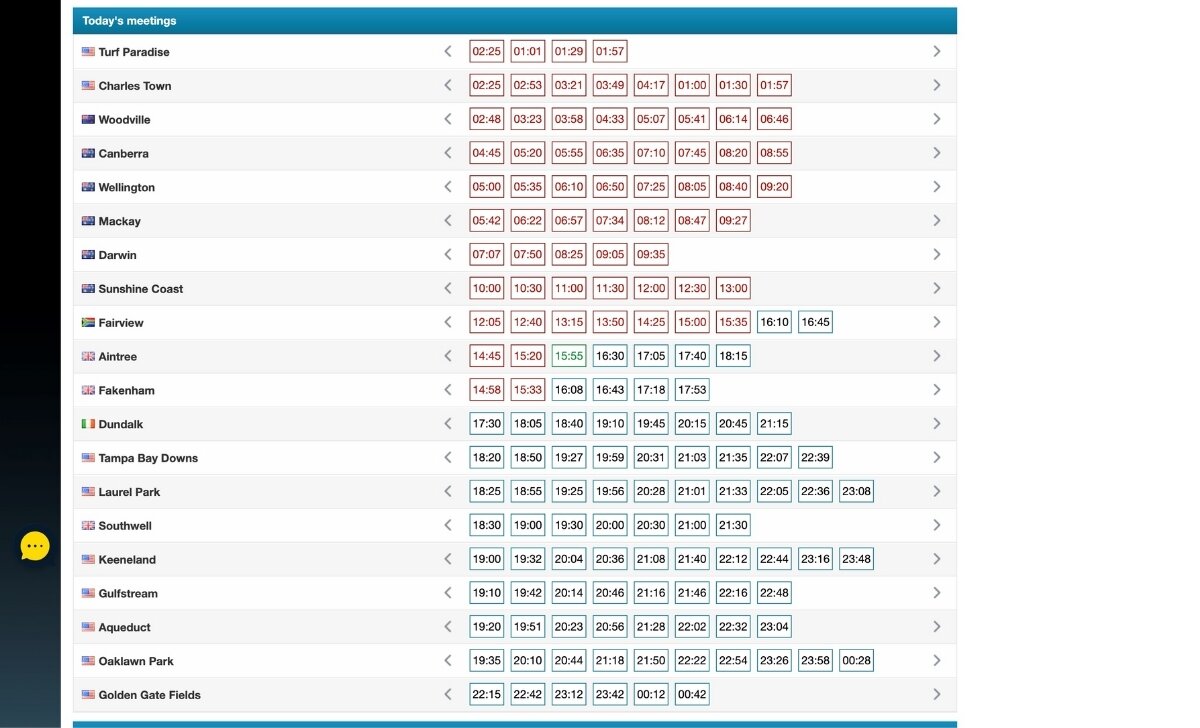Click the Today's meetings header bar

[x=515, y=20]
